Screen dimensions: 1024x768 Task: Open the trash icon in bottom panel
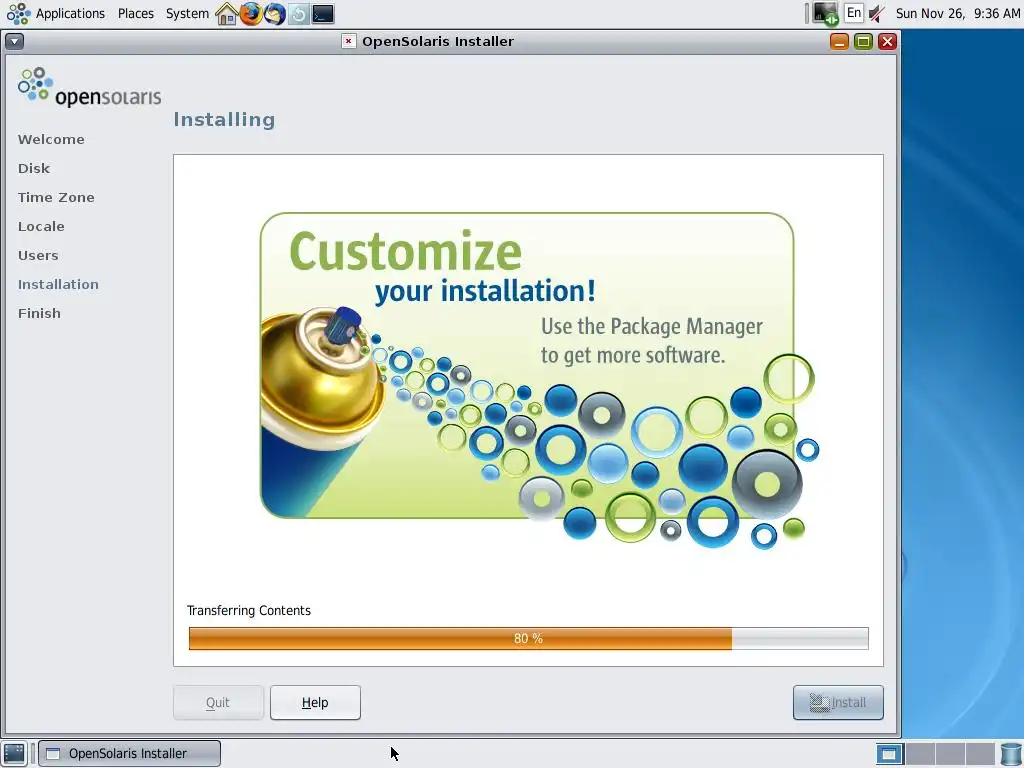point(1011,754)
